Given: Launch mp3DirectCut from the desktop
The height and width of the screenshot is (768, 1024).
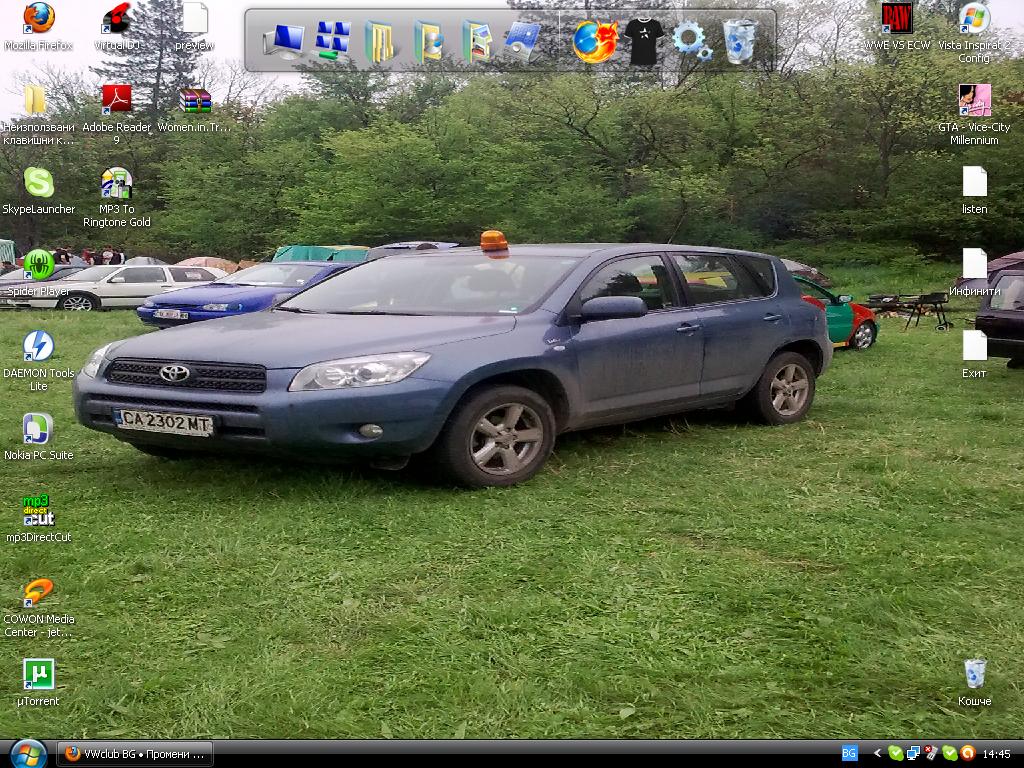Looking at the screenshot, I should point(38,511).
